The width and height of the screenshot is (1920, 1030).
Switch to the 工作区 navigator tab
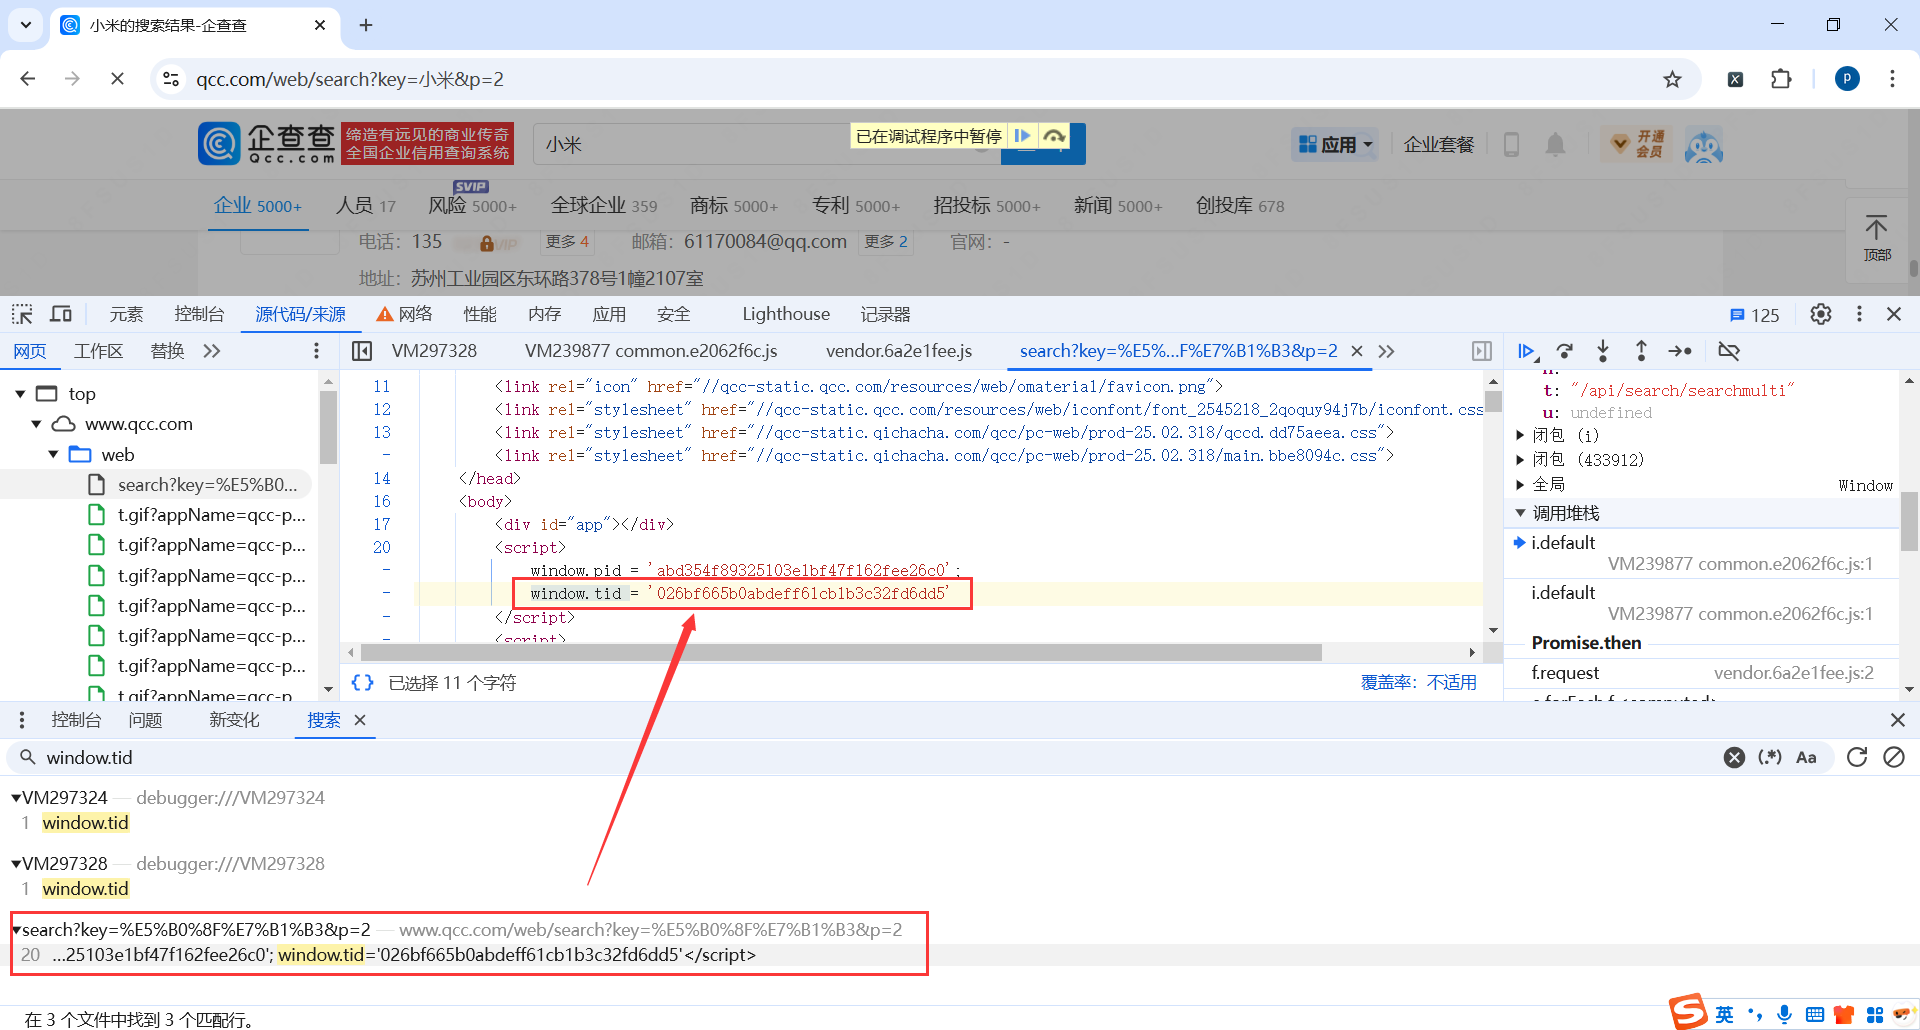[98, 351]
